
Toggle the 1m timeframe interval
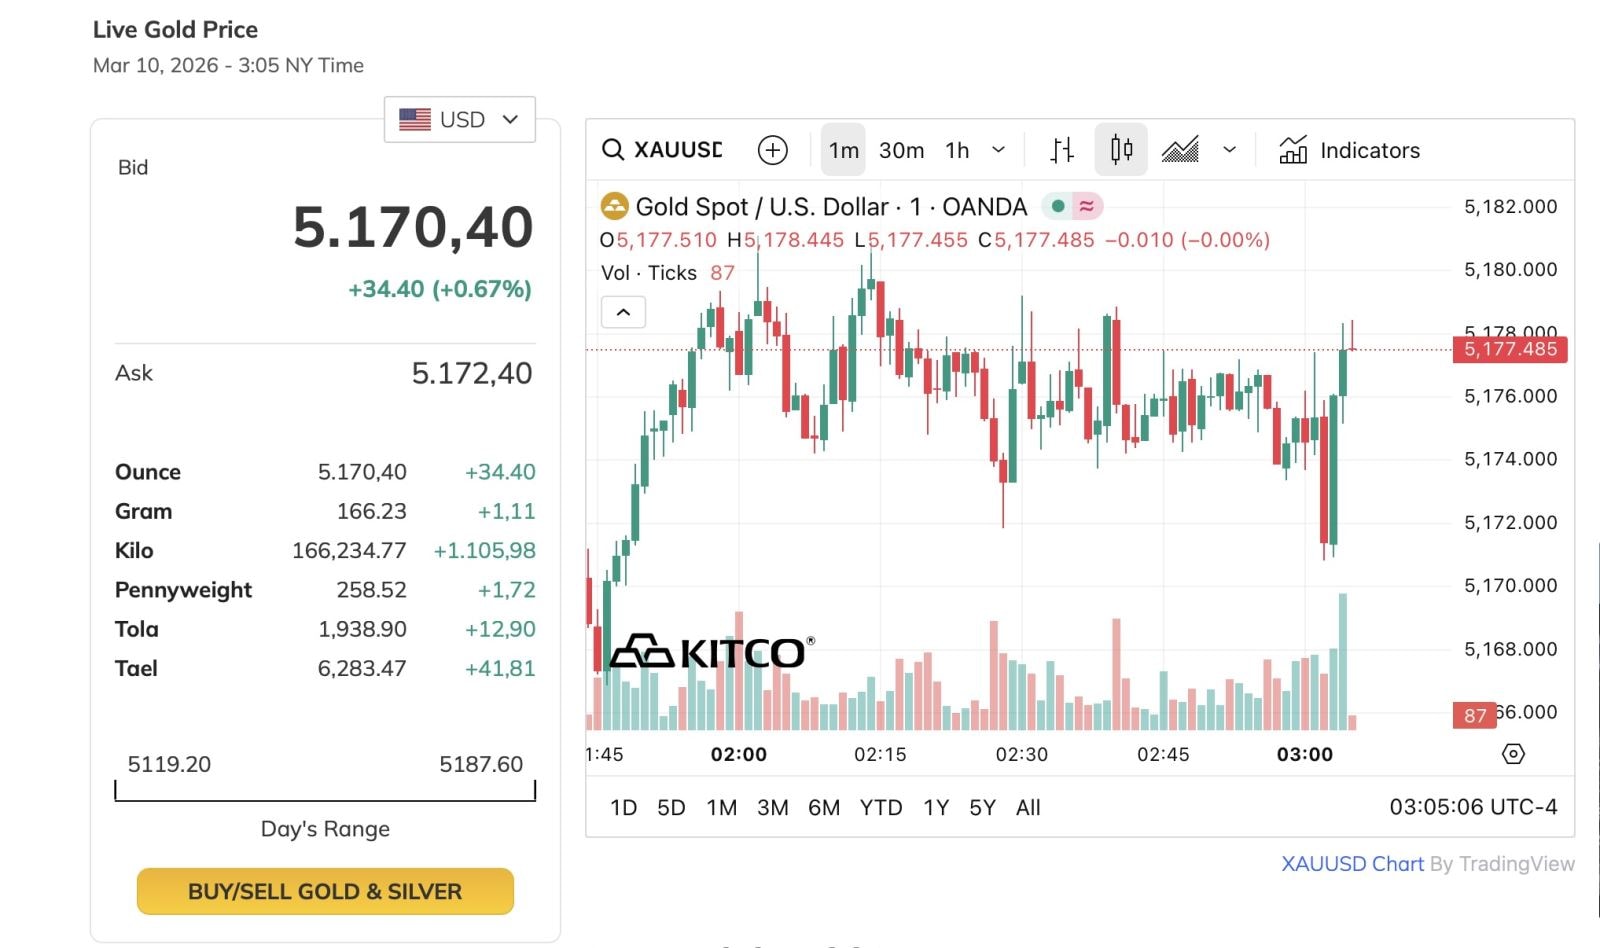(x=843, y=150)
